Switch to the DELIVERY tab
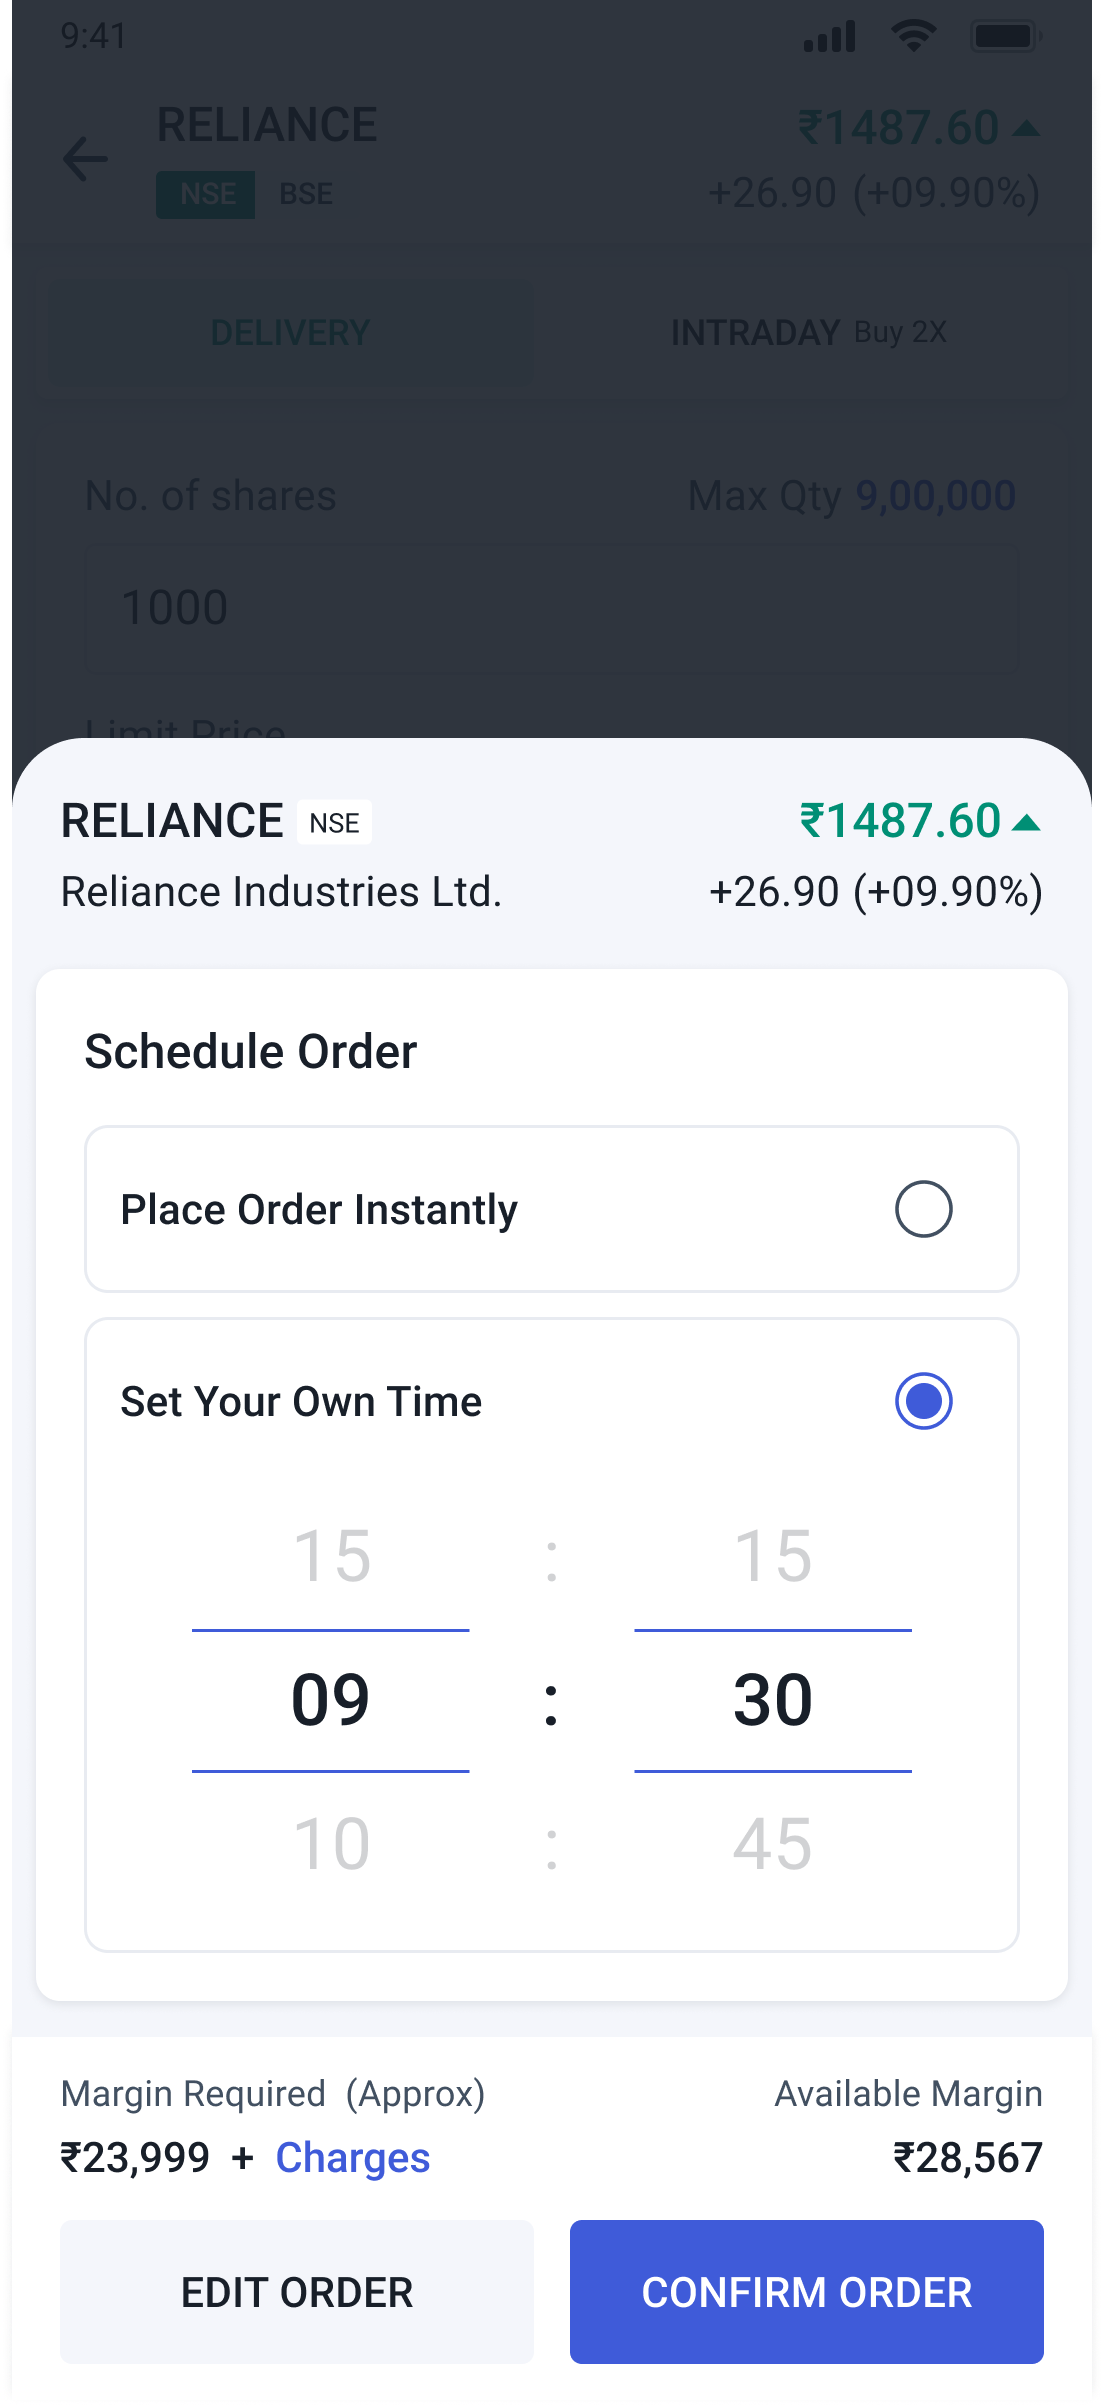Image resolution: width=1104 pixels, height=2406 pixels. (290, 332)
